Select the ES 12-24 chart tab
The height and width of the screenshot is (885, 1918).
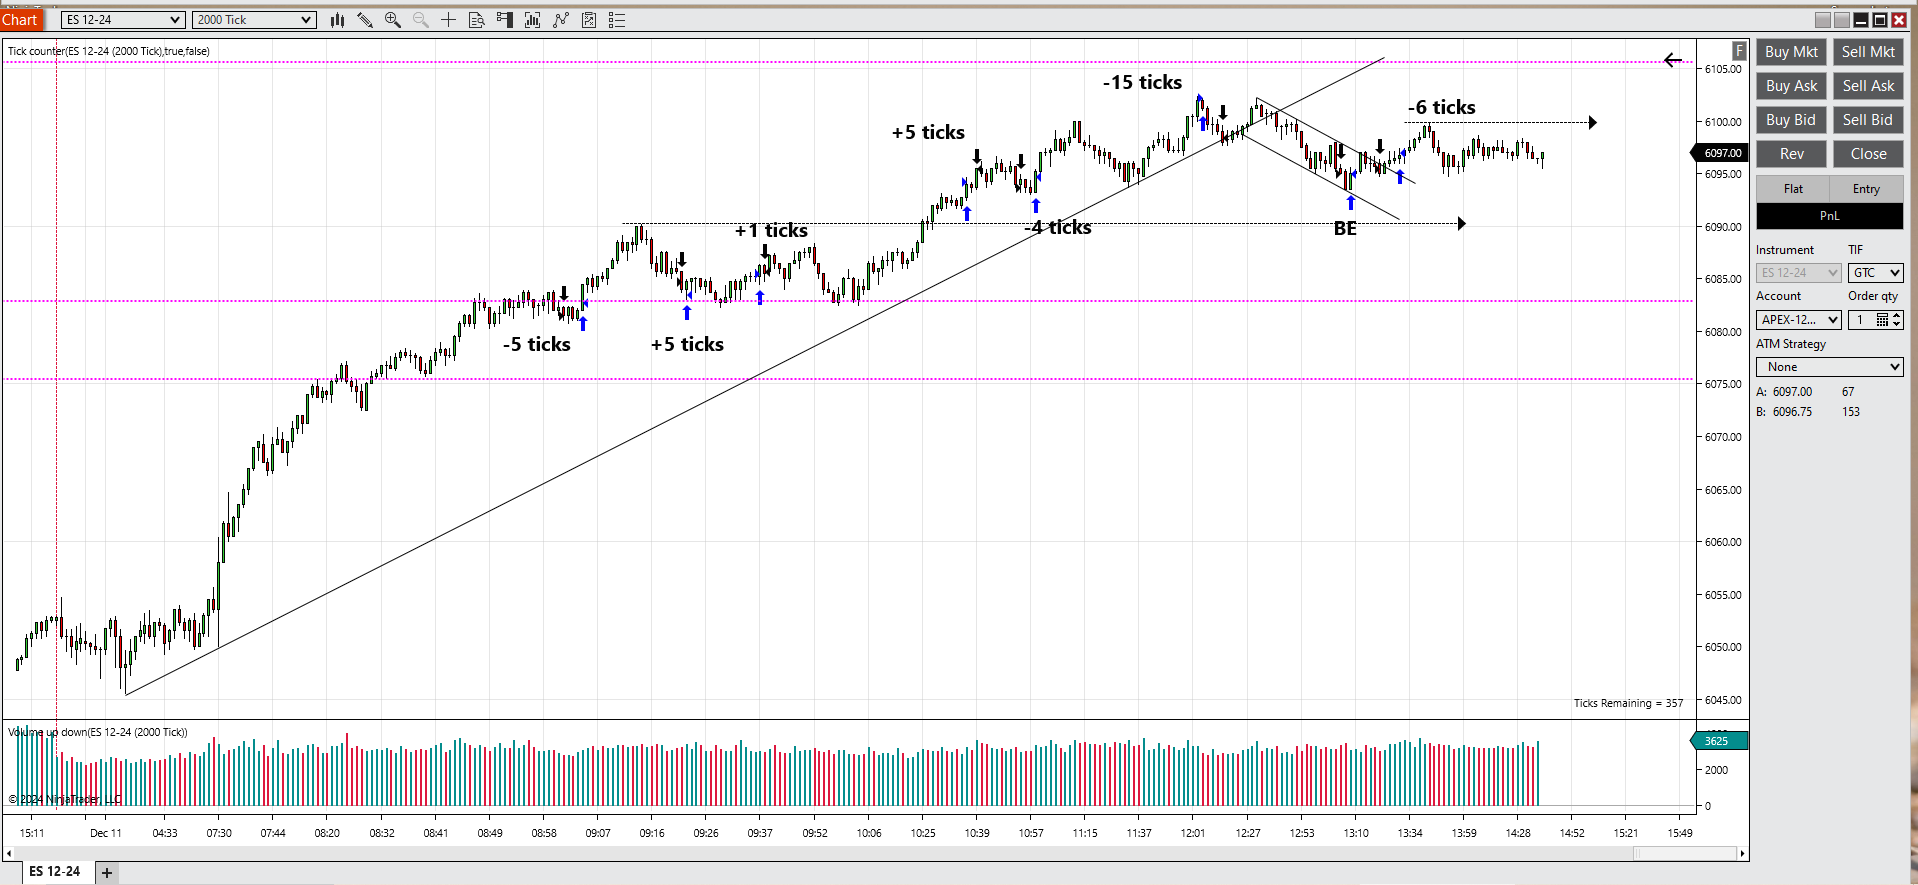[x=55, y=872]
